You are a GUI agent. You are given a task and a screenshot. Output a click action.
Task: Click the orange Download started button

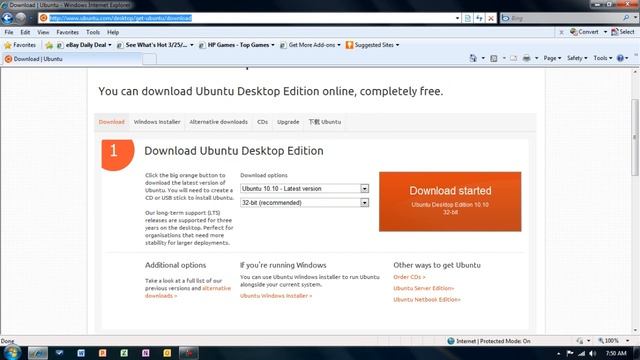pos(450,202)
